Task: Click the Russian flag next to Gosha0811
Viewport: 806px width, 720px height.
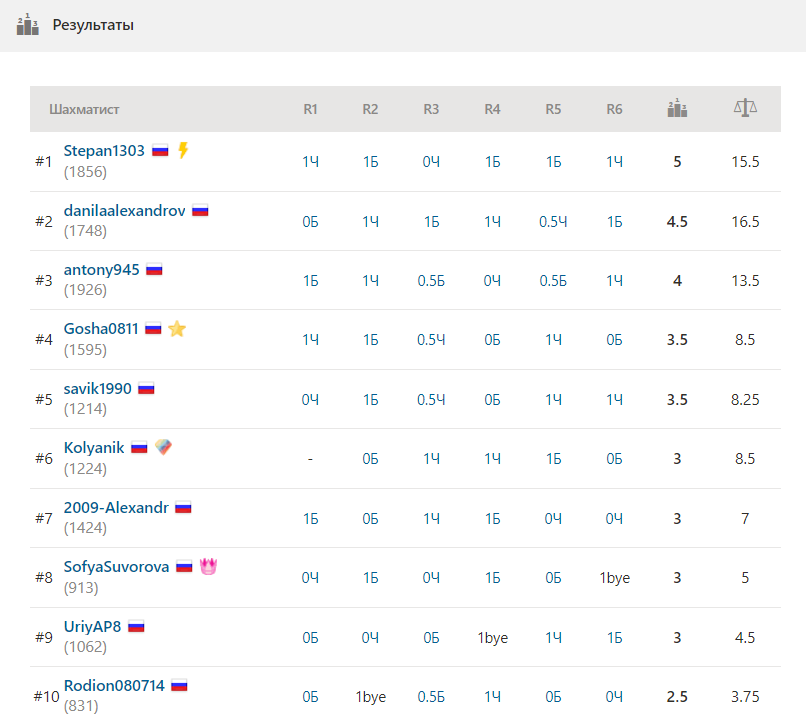Action: 153,328
